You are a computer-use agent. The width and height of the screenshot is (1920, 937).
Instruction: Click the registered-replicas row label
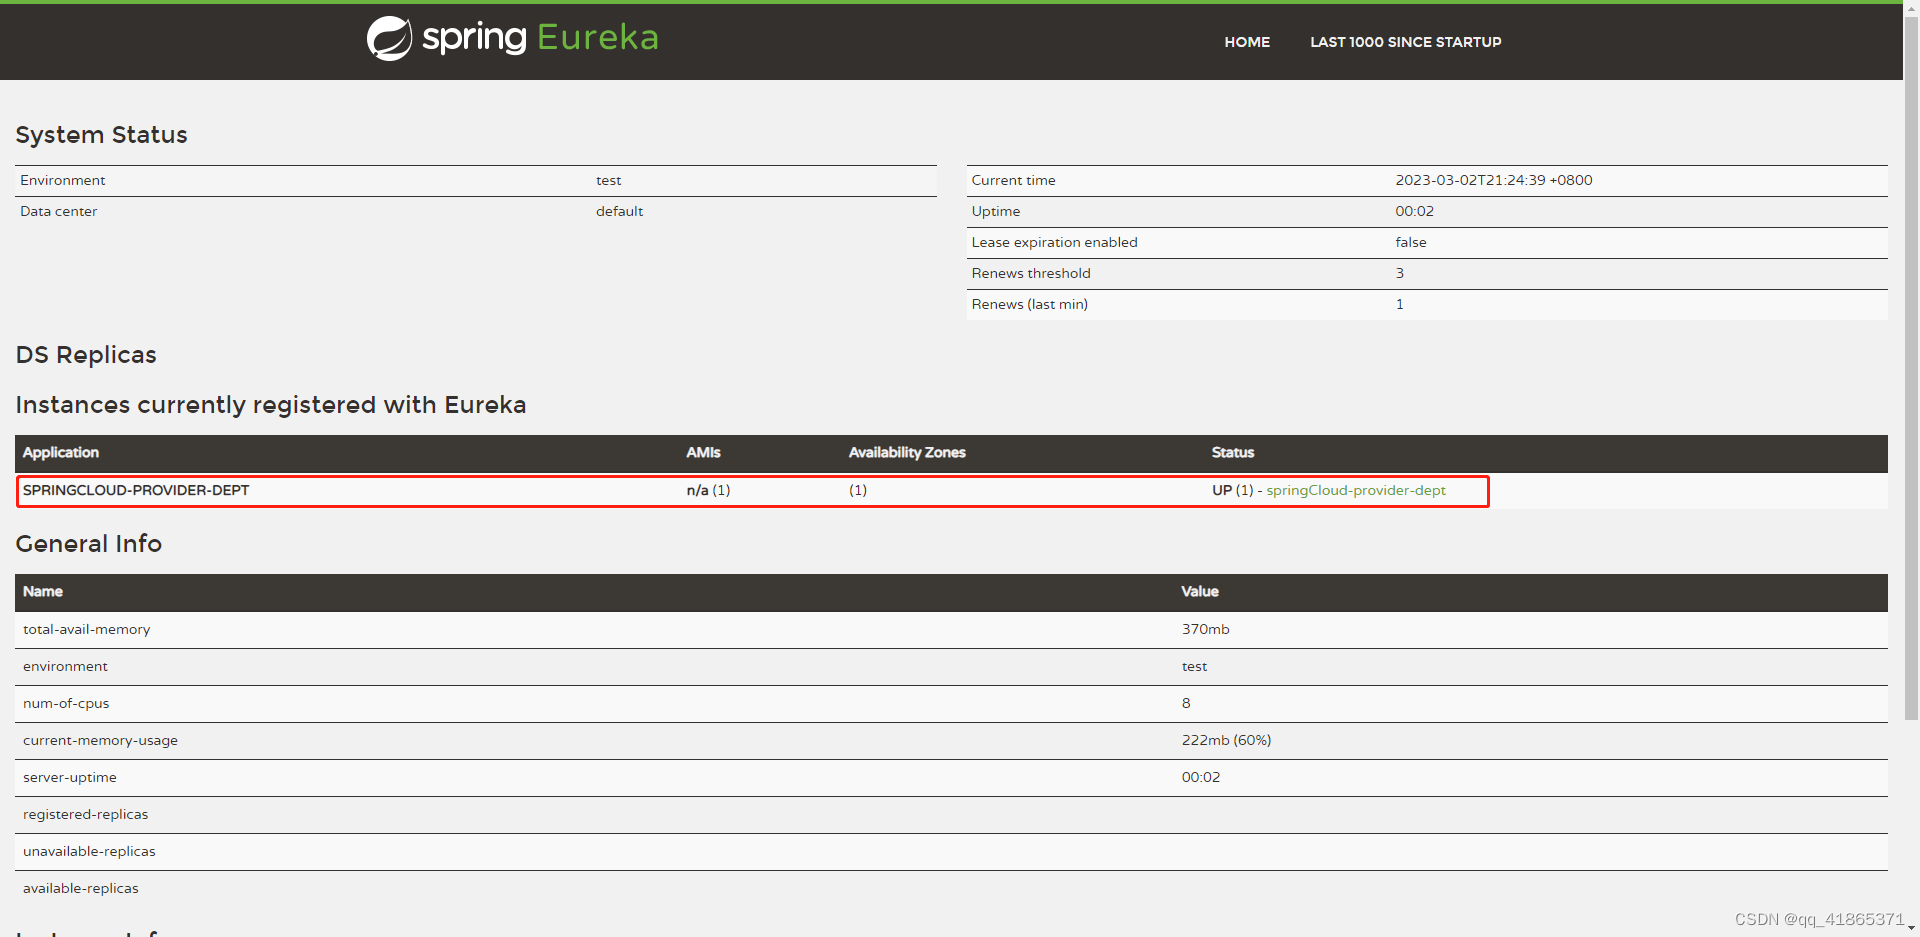click(86, 814)
